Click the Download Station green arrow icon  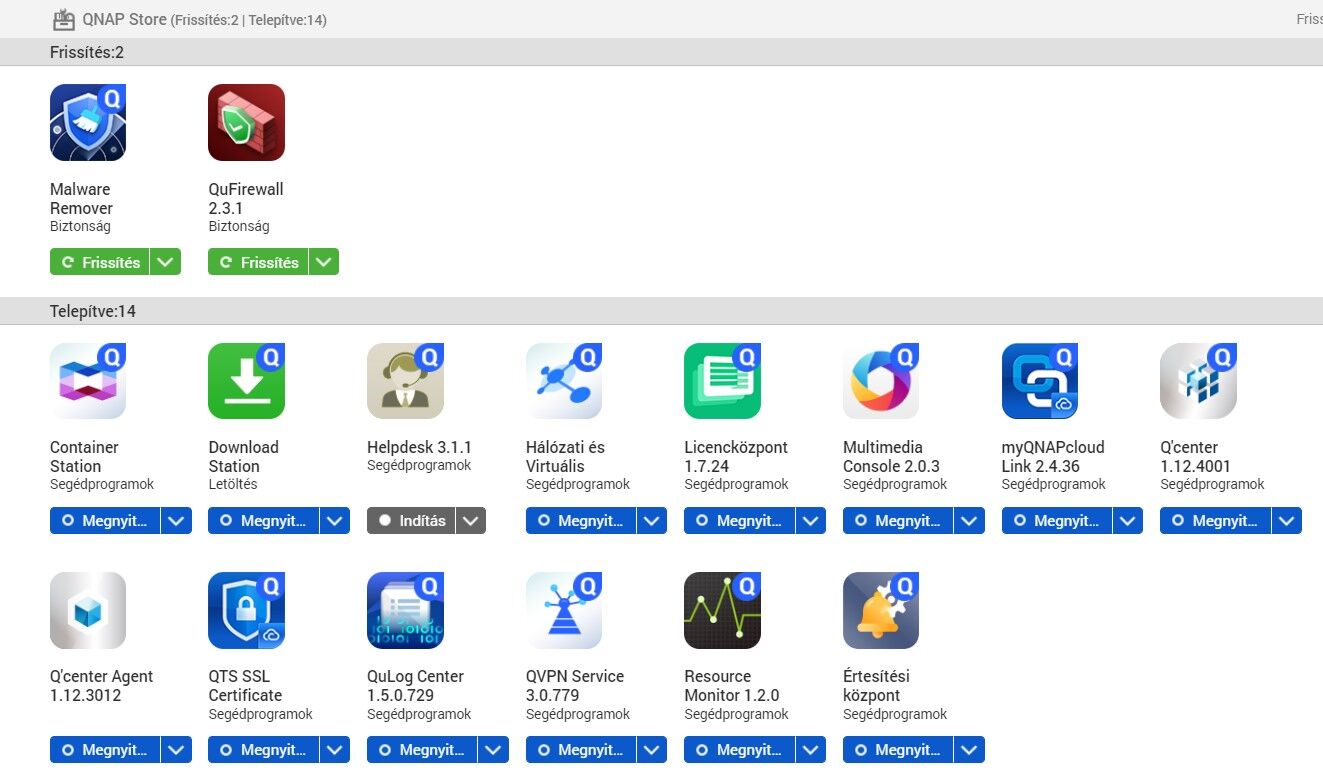(x=246, y=381)
